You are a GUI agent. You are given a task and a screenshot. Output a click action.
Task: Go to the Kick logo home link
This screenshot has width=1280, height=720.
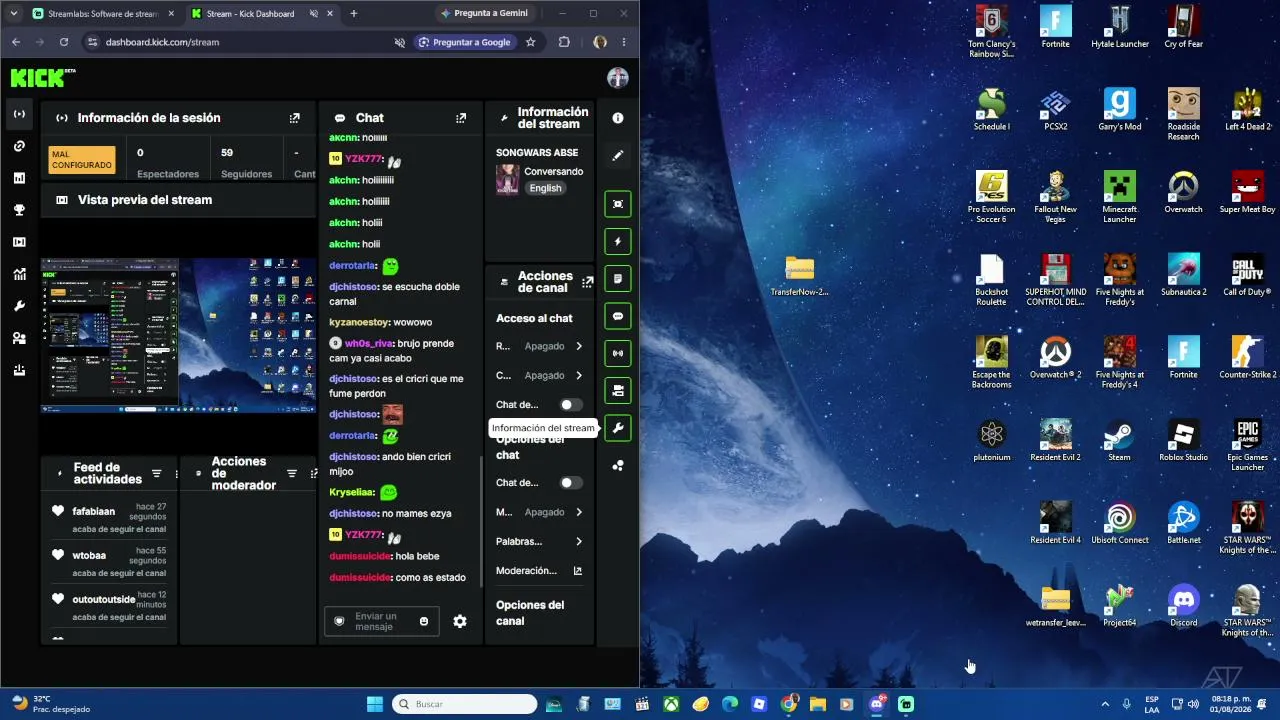43,78
